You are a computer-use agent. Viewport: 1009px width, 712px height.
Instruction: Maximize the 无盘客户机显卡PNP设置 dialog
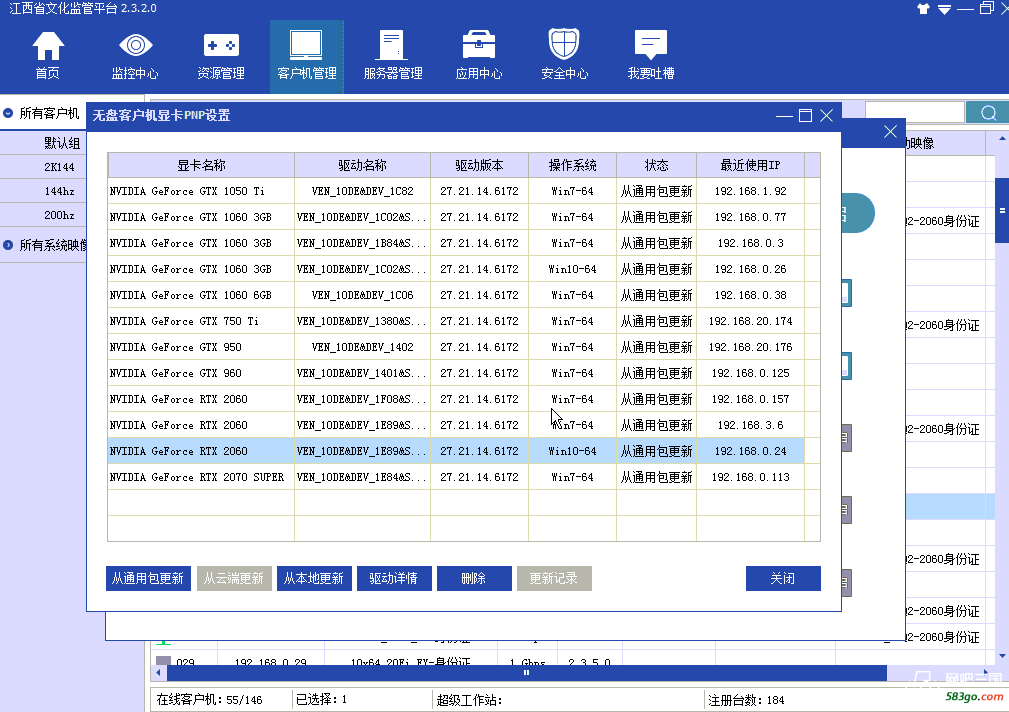pos(805,116)
